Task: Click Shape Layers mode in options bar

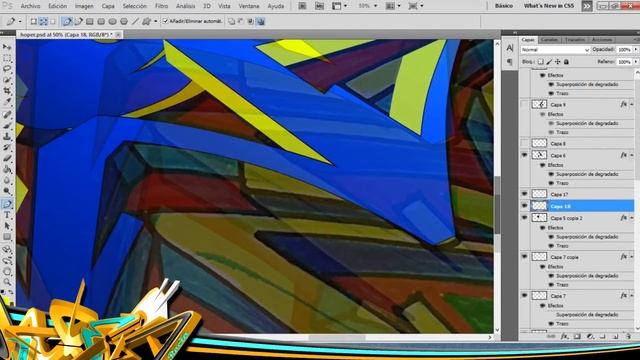Action: coord(34,21)
